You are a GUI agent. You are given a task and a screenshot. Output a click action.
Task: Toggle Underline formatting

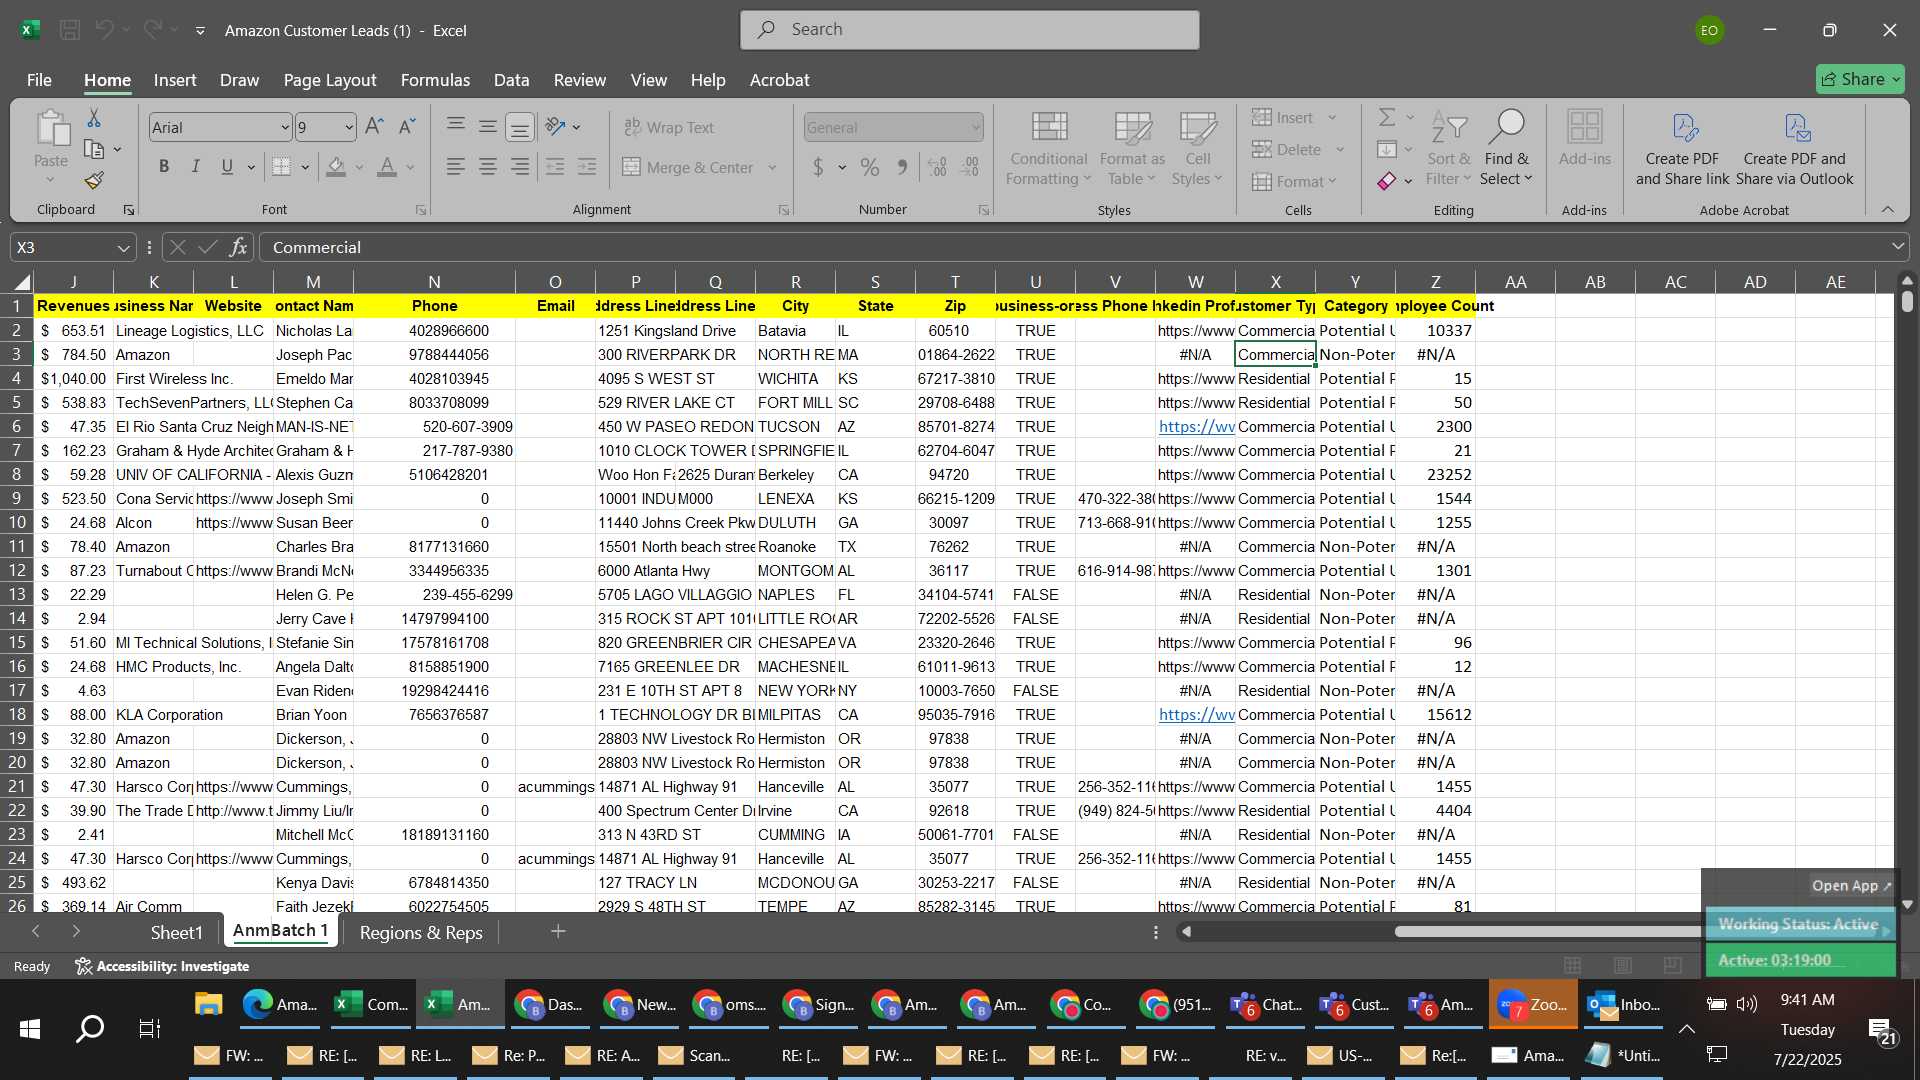(227, 167)
